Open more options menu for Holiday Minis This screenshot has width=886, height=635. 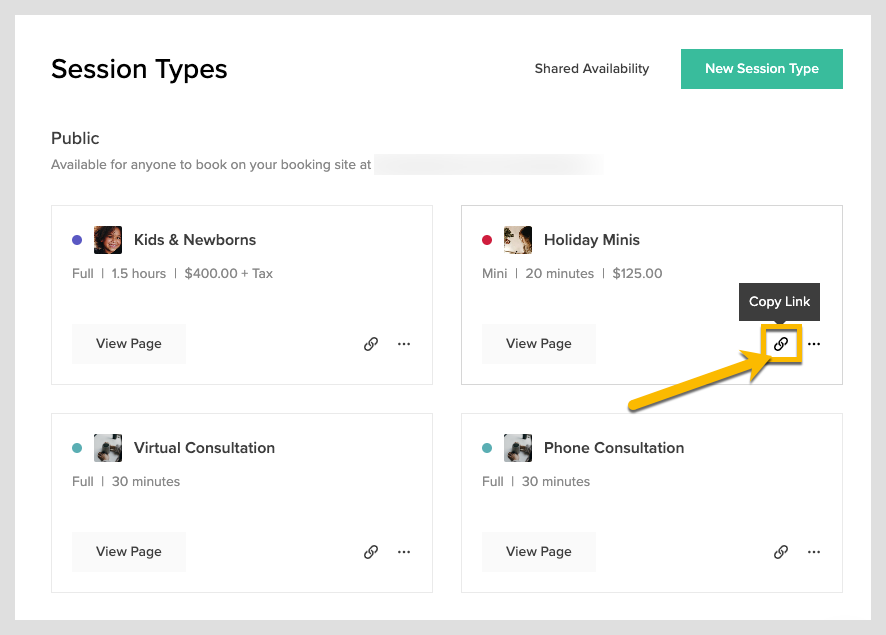coord(814,344)
